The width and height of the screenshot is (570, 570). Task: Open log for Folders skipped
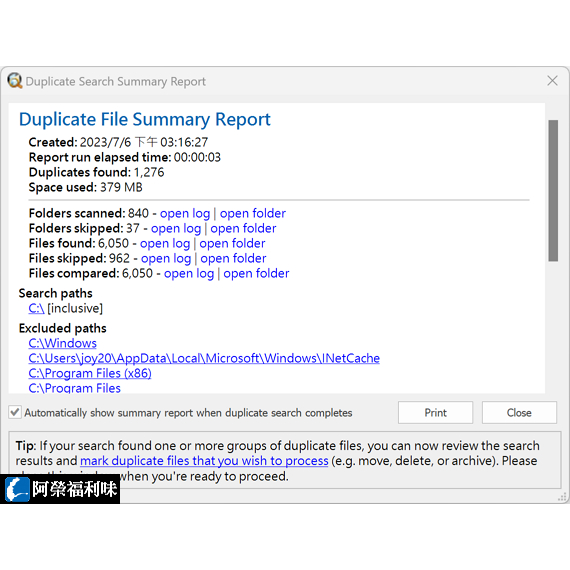point(176,229)
